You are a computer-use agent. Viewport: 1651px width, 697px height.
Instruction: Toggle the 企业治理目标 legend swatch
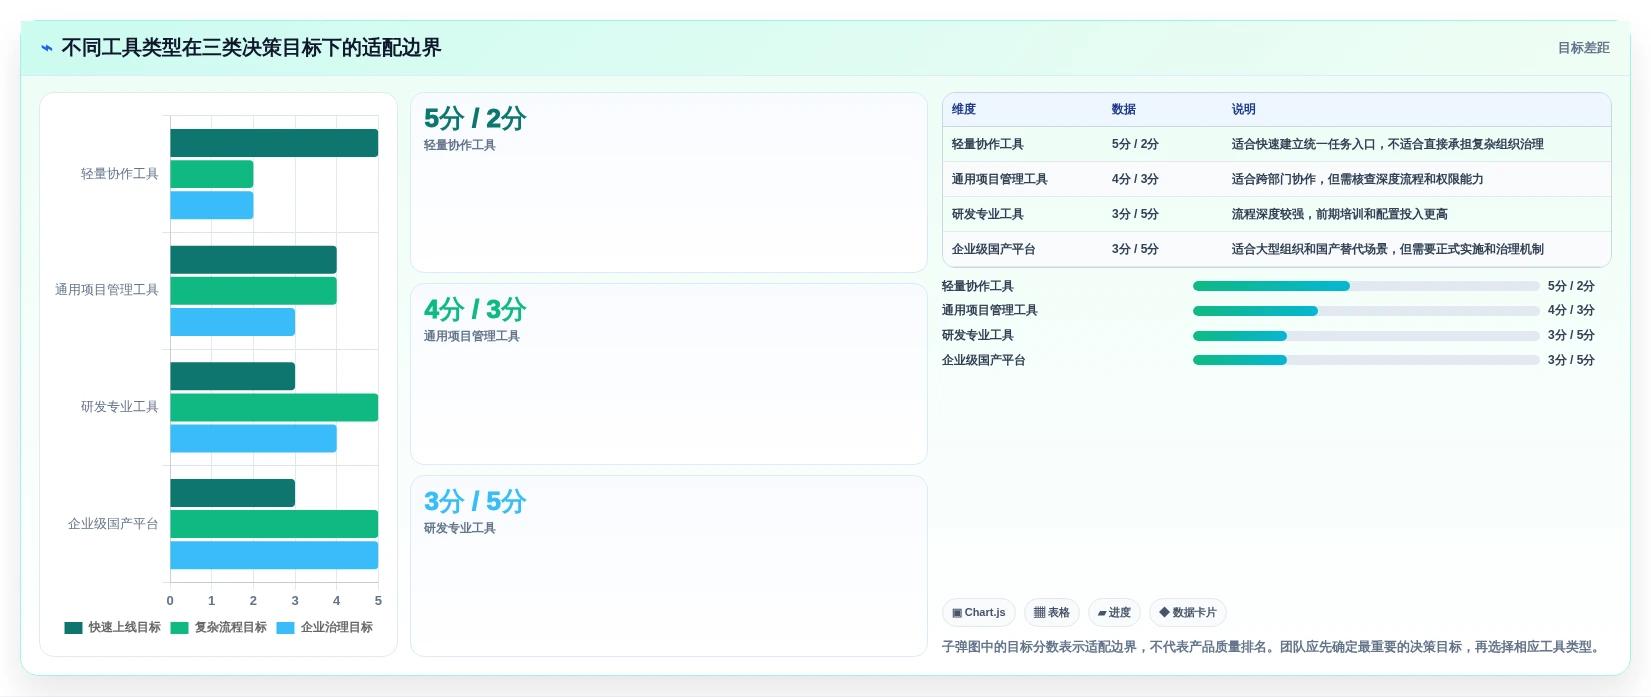click(285, 628)
